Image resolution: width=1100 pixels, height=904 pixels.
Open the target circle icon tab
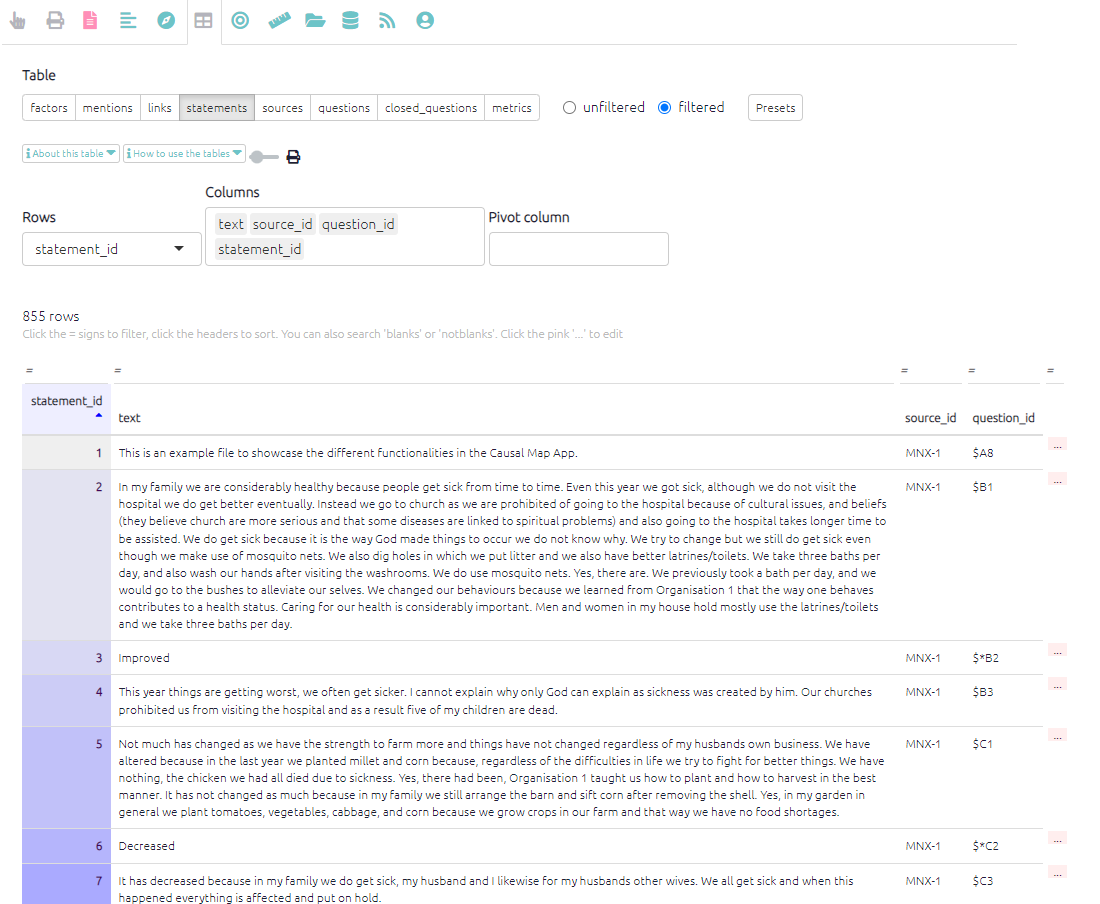pyautogui.click(x=240, y=20)
